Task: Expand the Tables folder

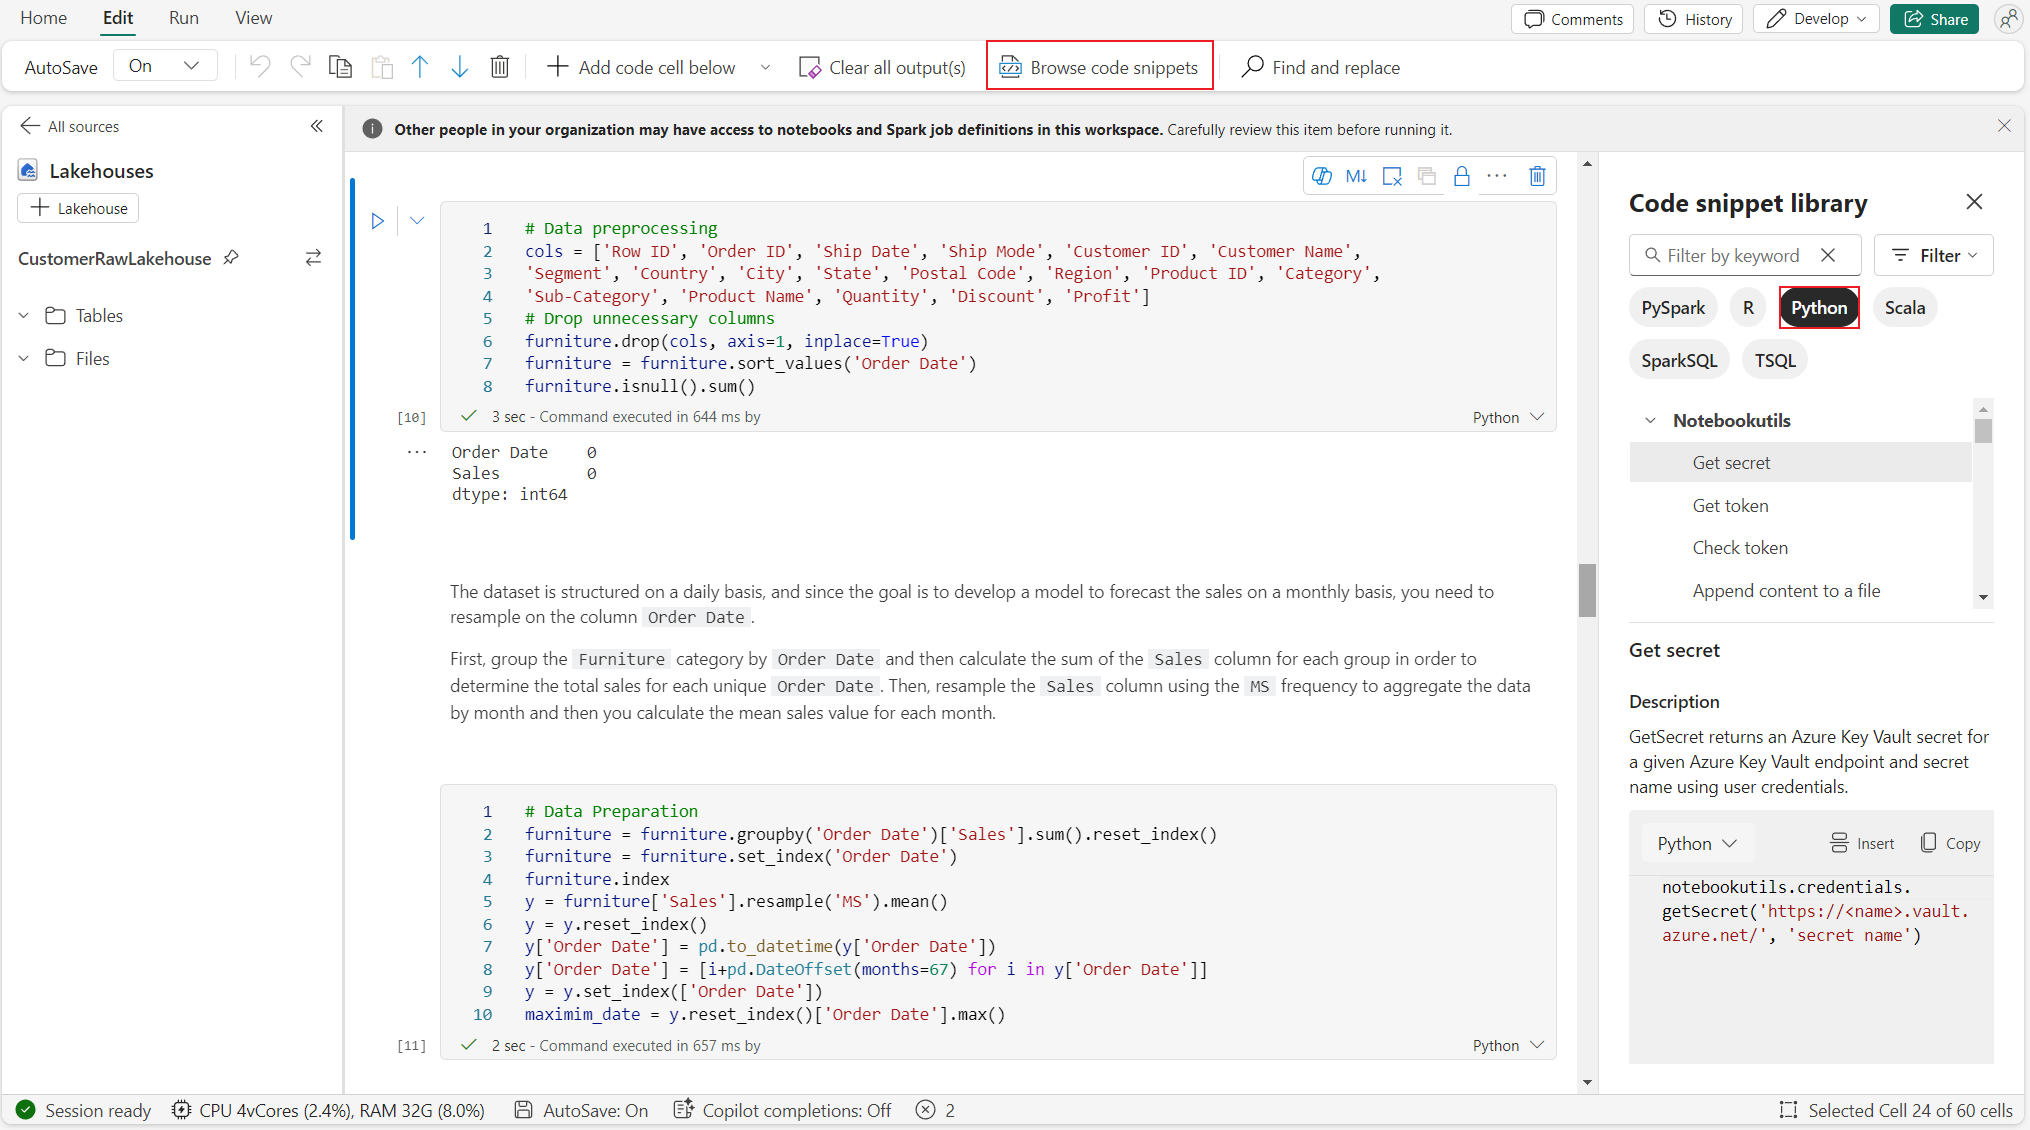Action: pyautogui.click(x=24, y=316)
